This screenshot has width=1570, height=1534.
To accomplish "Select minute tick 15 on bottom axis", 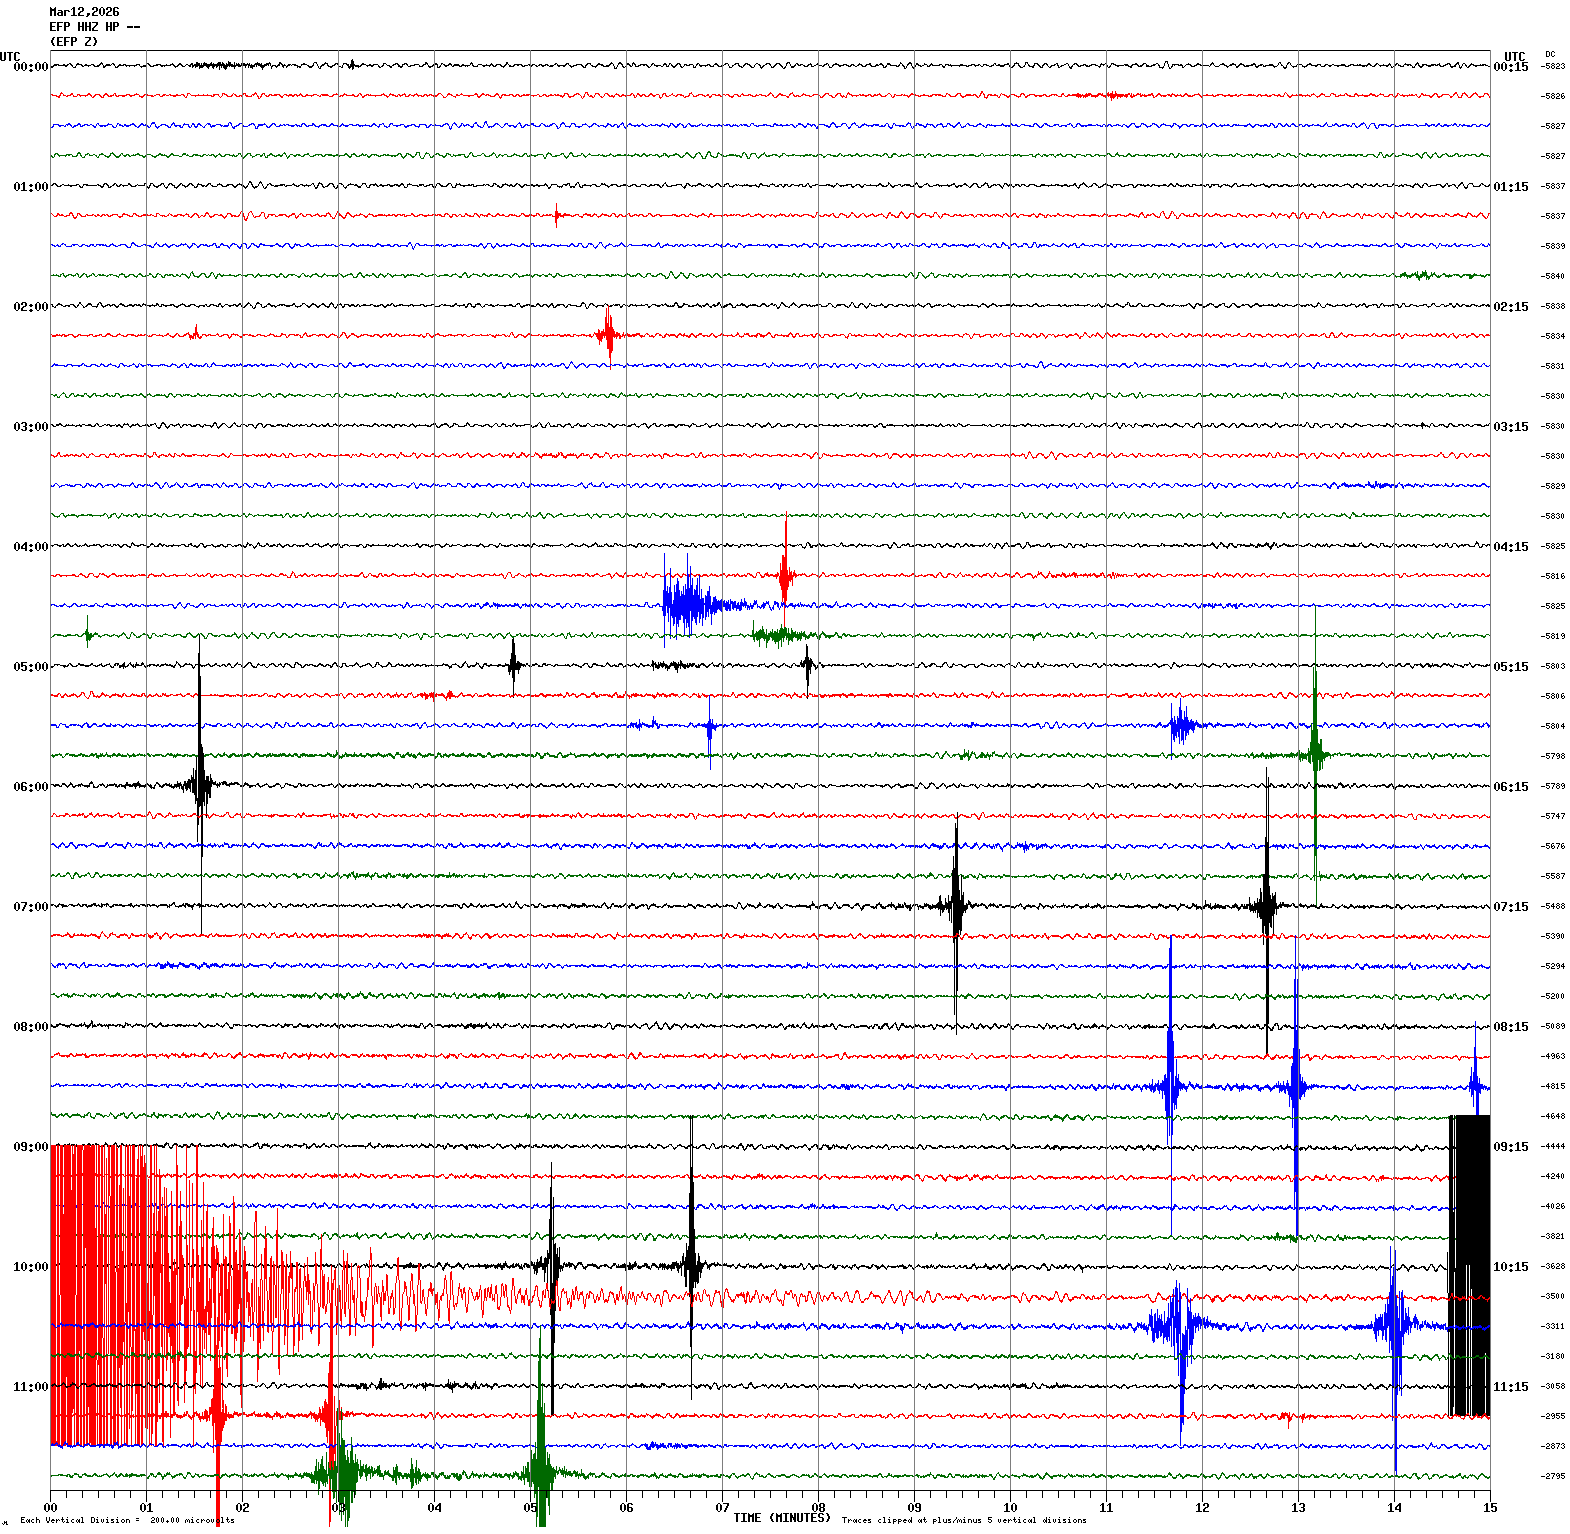I will (1490, 1508).
